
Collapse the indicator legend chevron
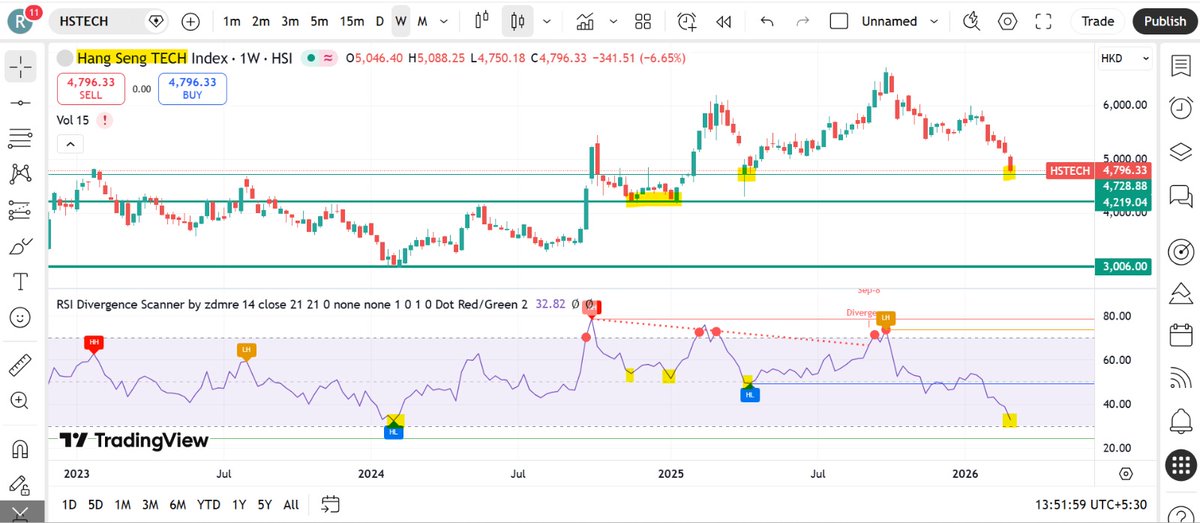(69, 145)
